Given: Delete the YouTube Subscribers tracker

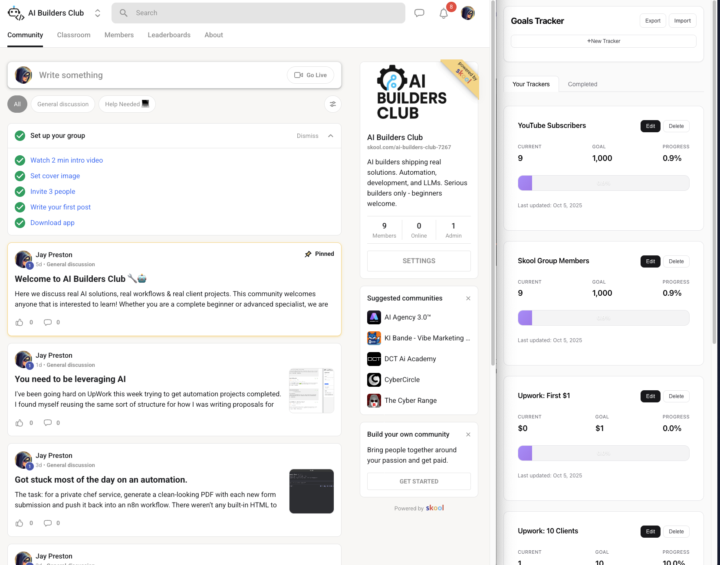Looking at the screenshot, I should (676, 126).
